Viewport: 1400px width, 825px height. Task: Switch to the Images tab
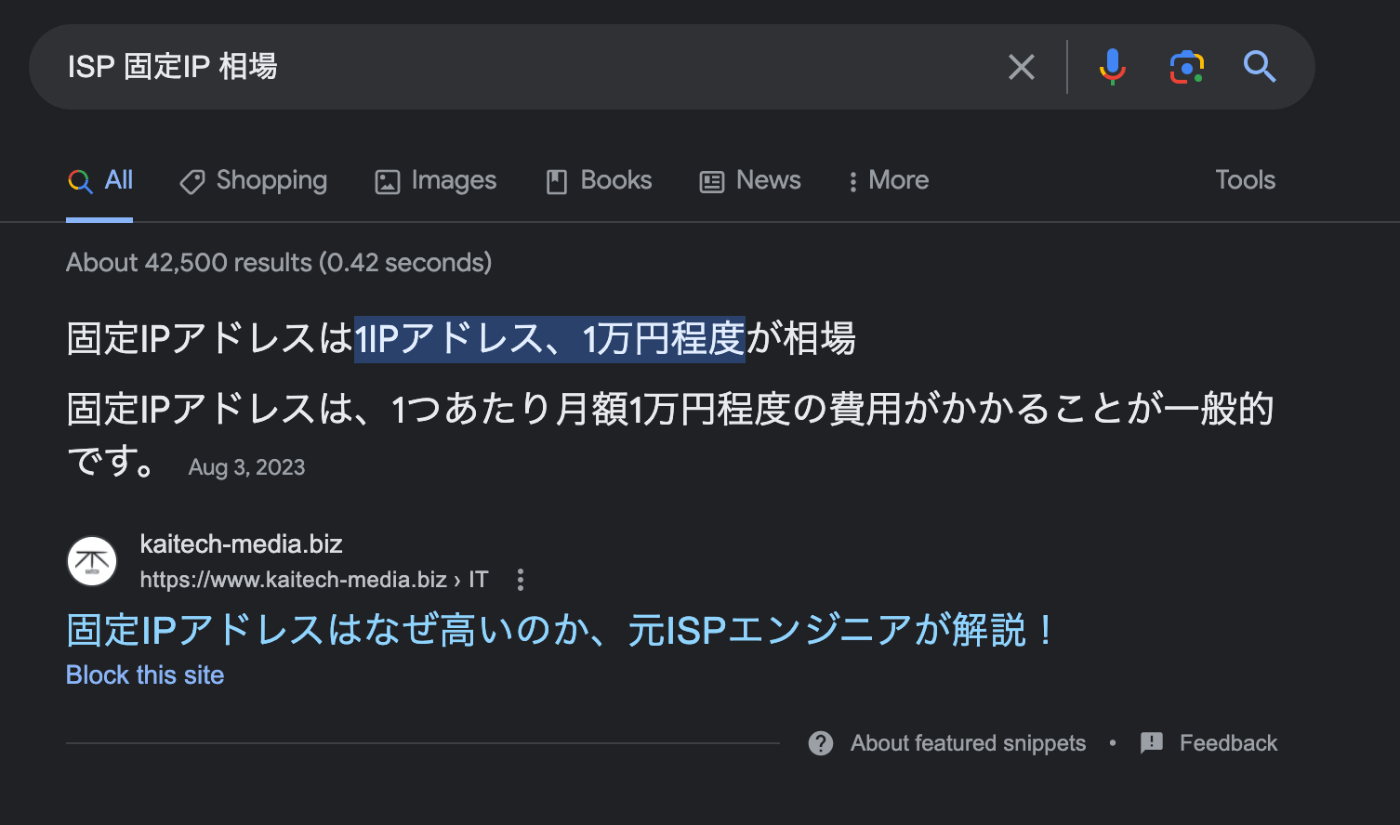pos(435,180)
